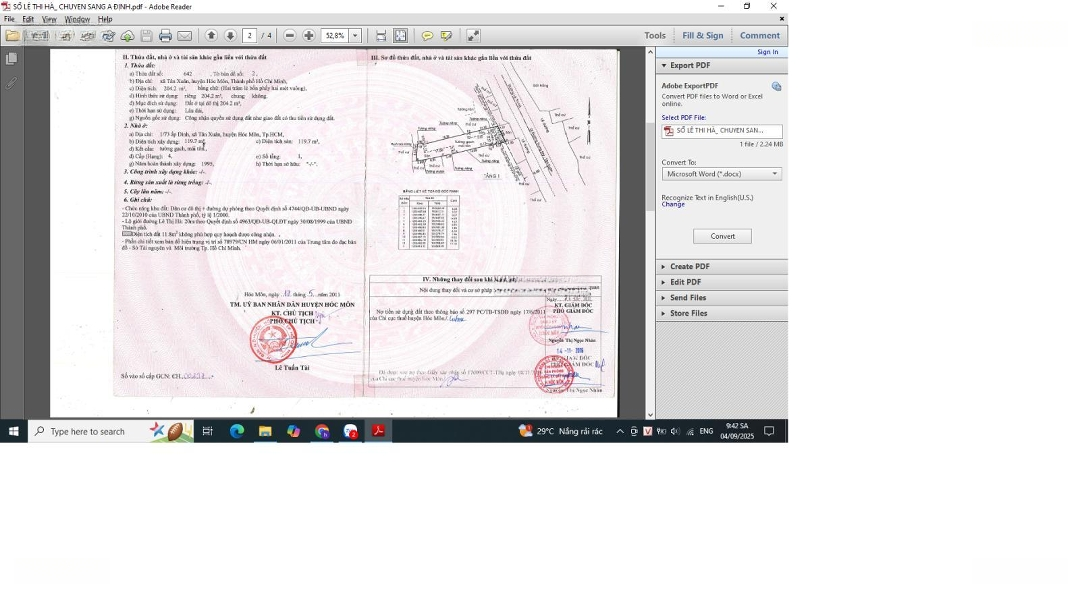Toggle fit one full page view

click(400, 36)
